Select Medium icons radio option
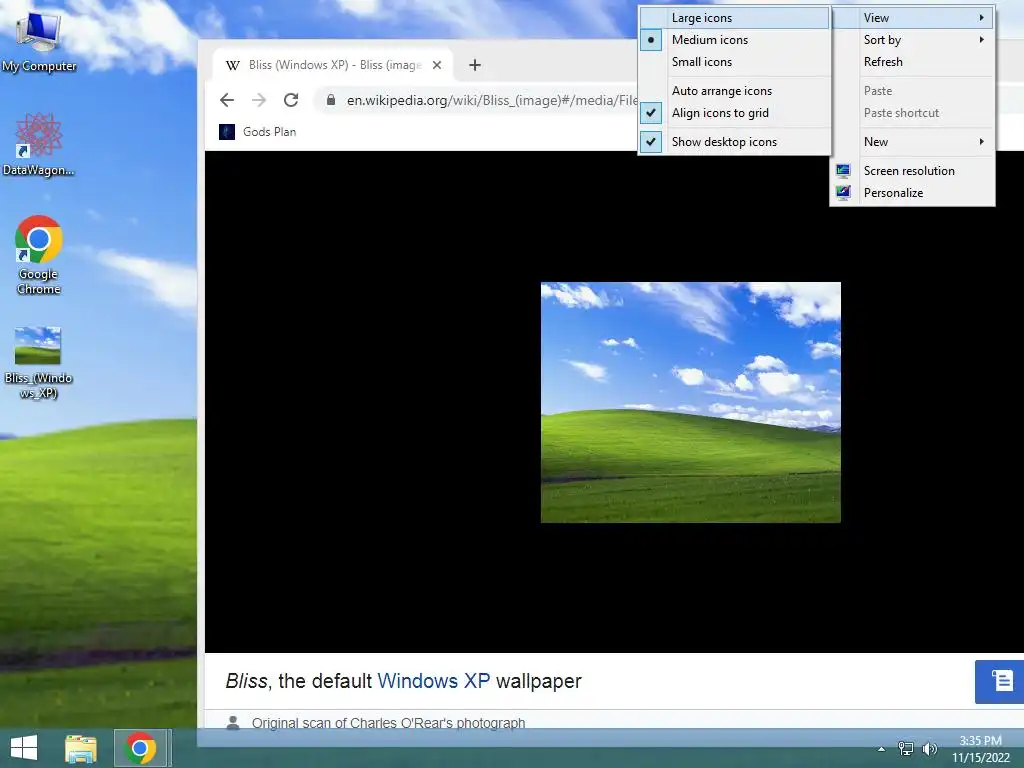This screenshot has height=768, width=1024. (x=734, y=40)
